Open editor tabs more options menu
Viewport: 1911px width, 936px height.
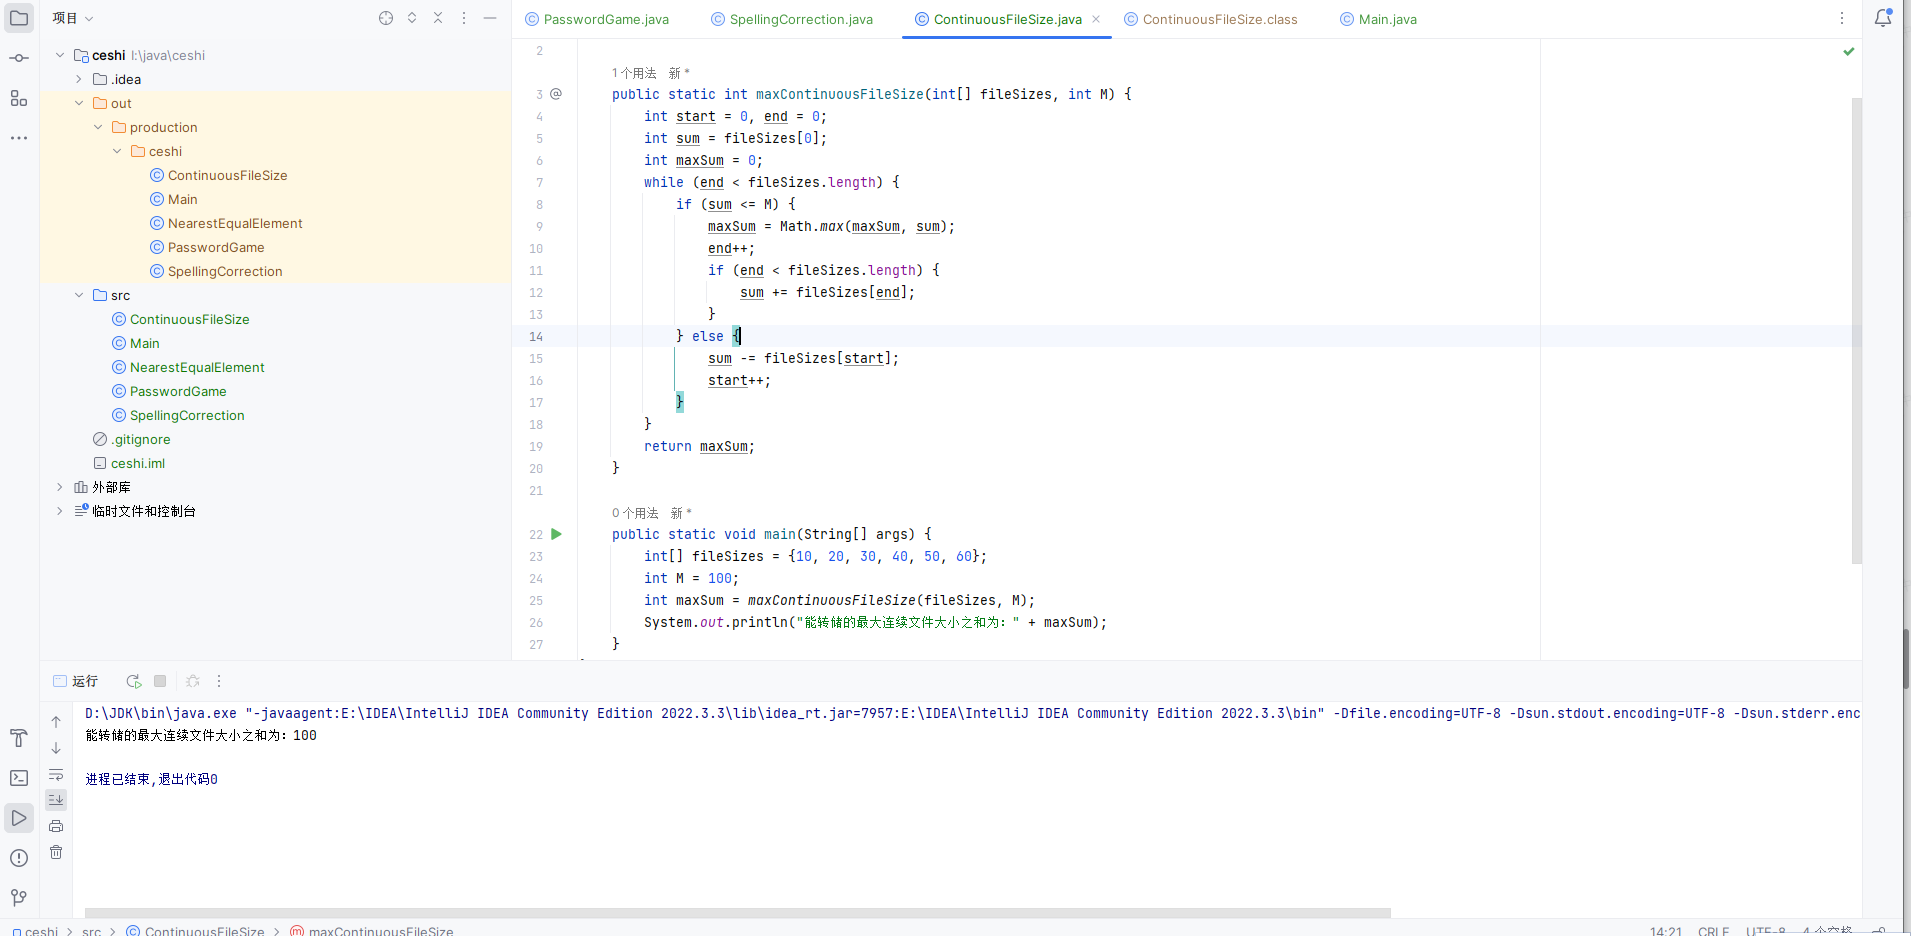[1842, 18]
